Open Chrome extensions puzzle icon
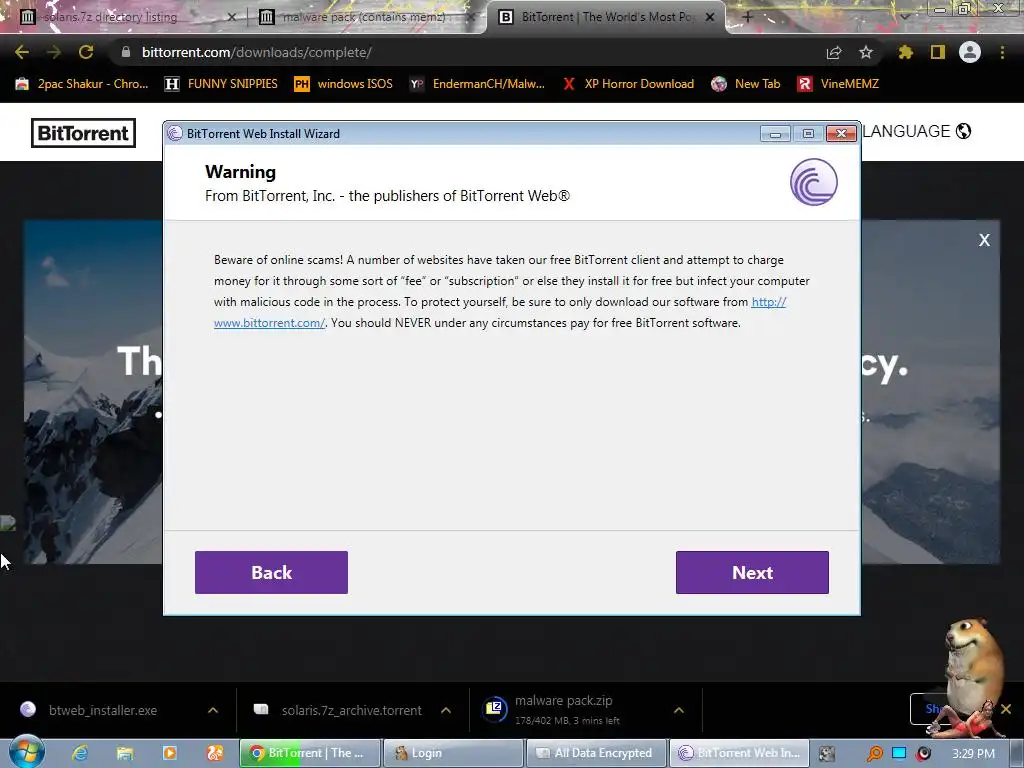Screen dimensions: 1024x768 point(905,52)
